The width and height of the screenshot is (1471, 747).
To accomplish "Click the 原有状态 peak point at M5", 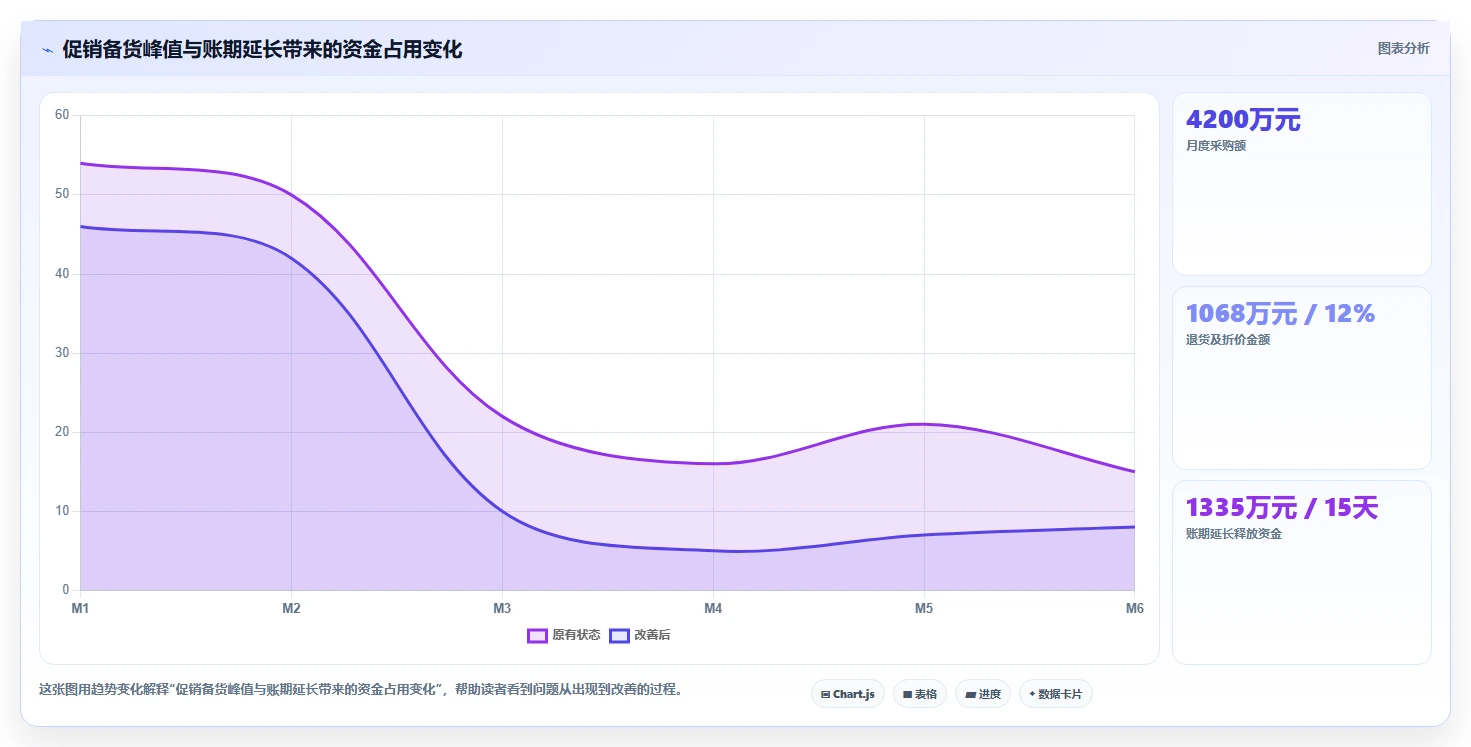I will [924, 424].
